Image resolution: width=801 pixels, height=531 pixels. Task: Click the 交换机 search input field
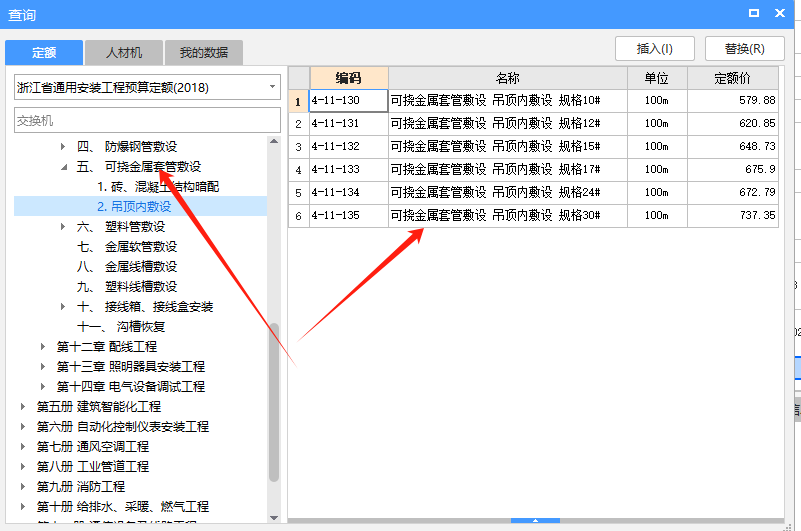click(x=147, y=121)
